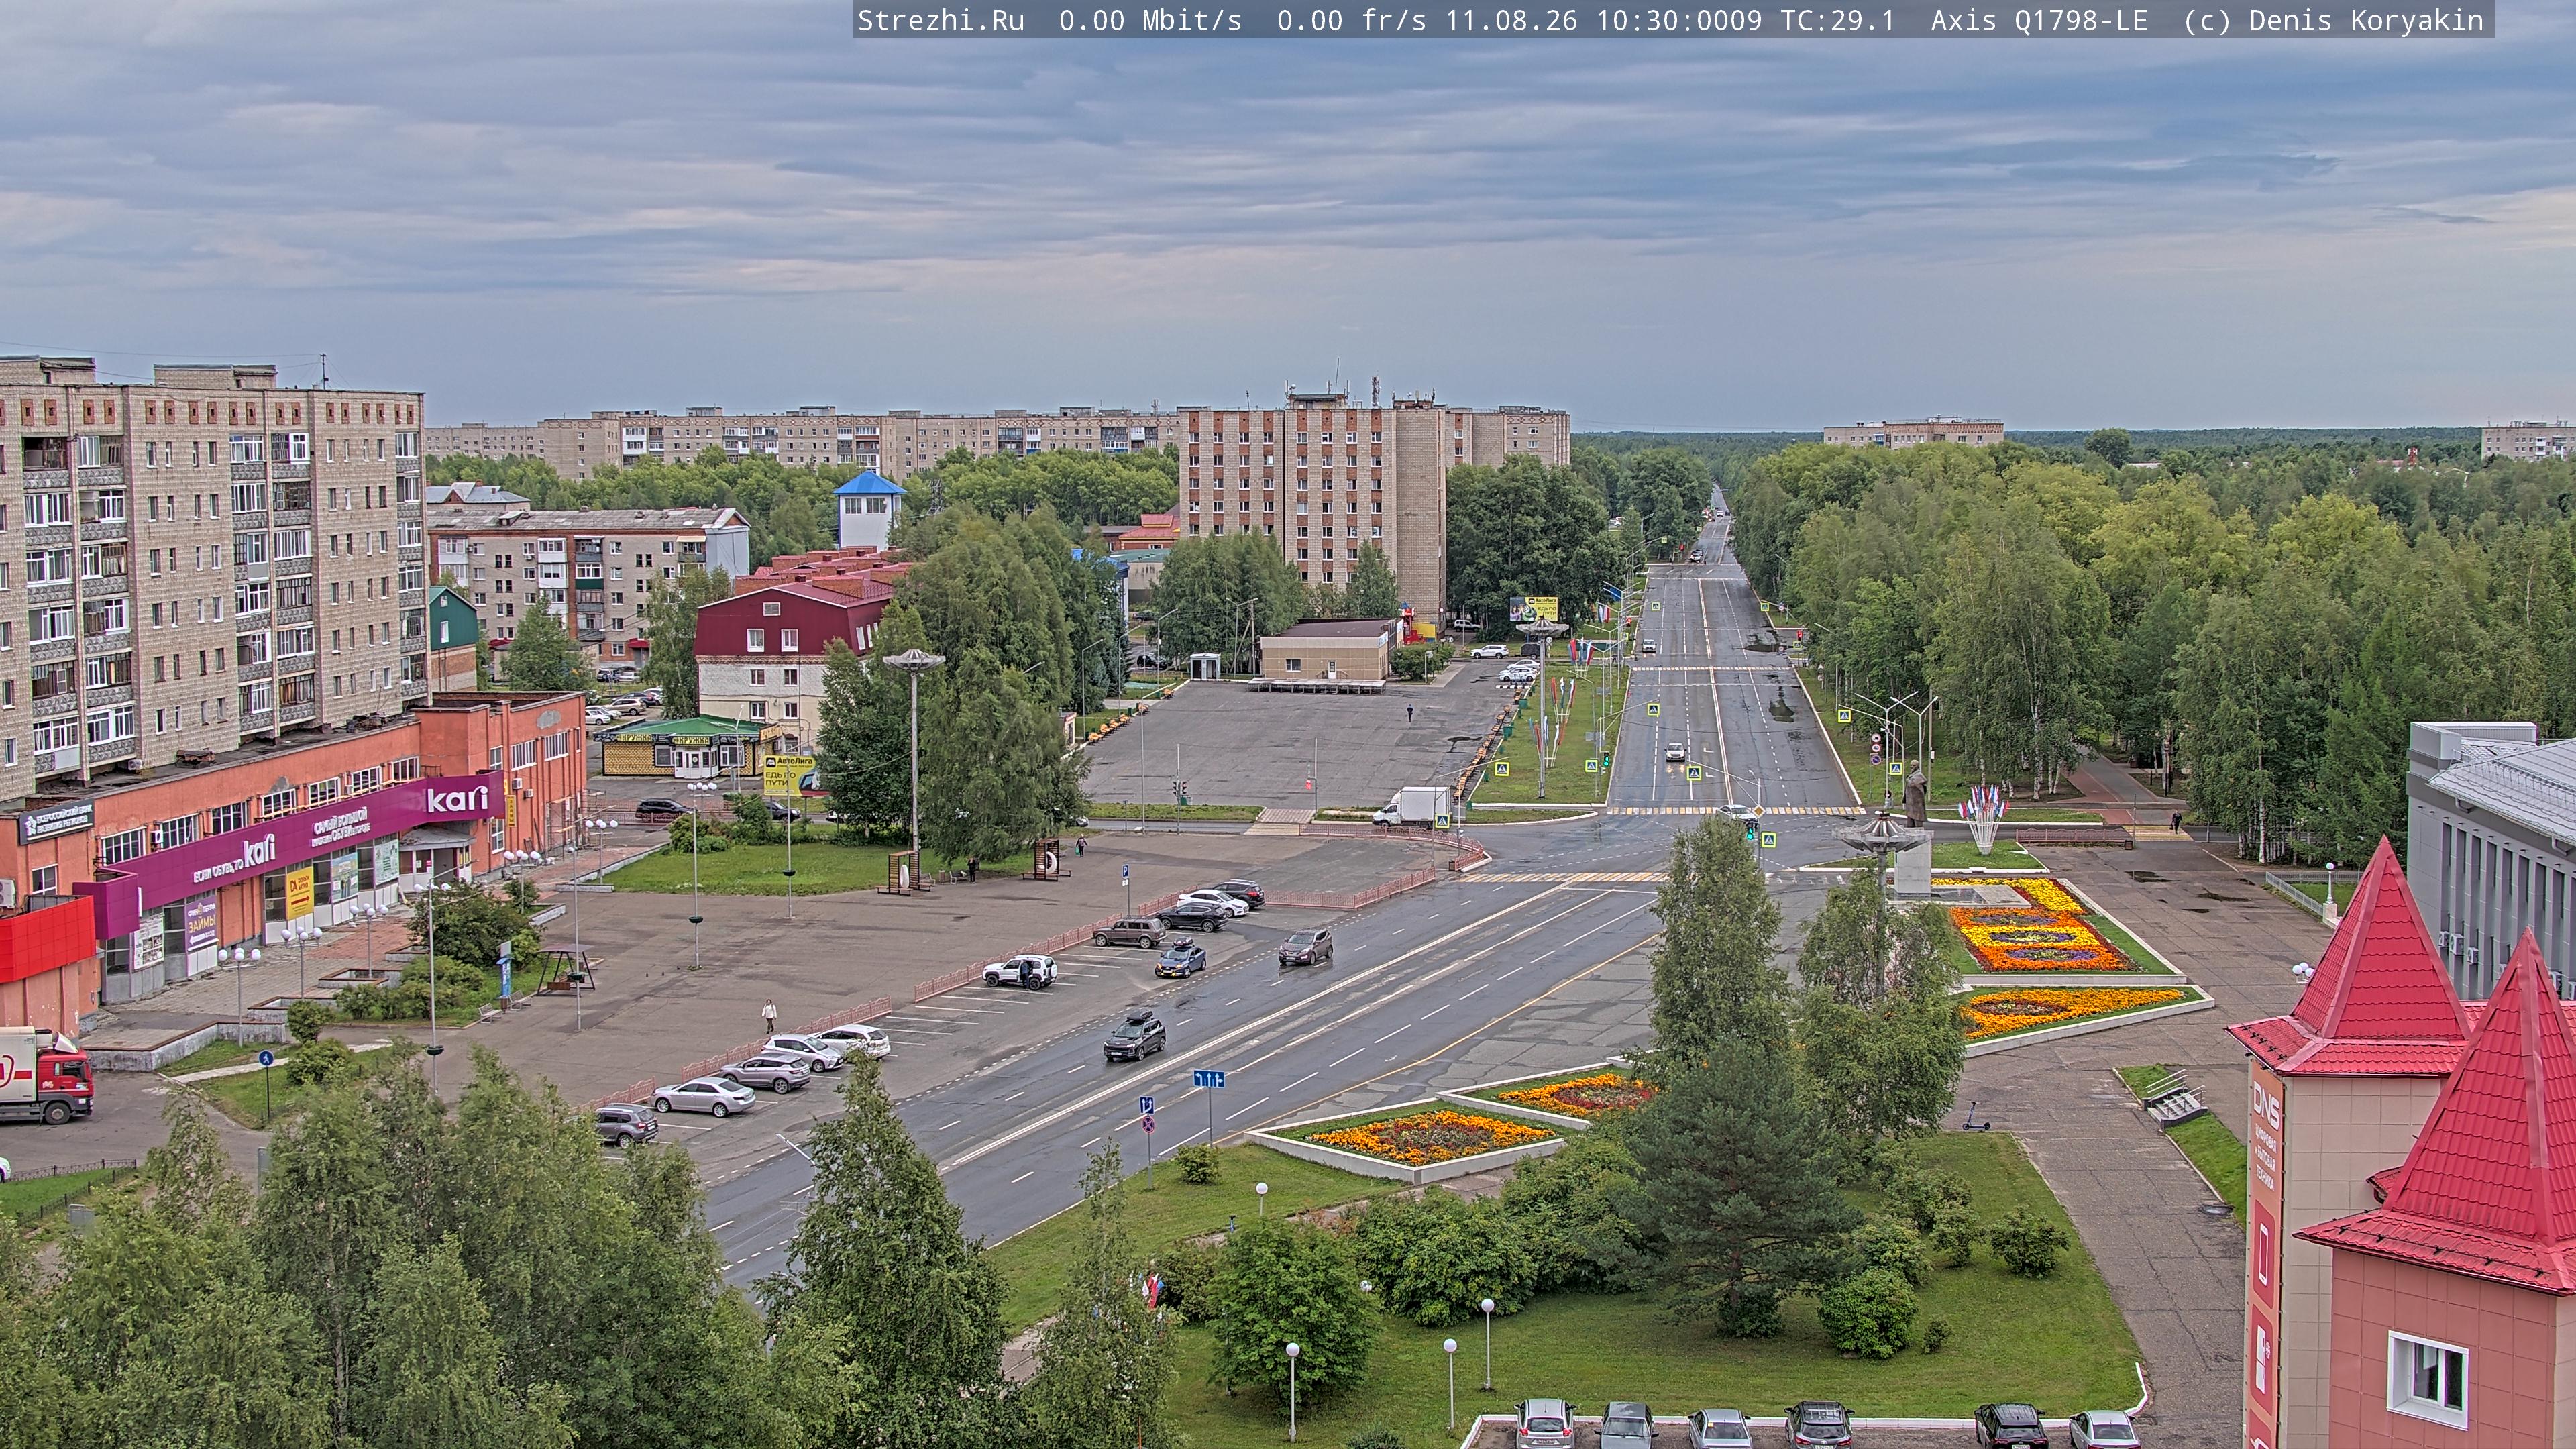Click the "Strezhi.Ru" overlay text
2576x1449 pixels.
pyautogui.click(x=941, y=21)
